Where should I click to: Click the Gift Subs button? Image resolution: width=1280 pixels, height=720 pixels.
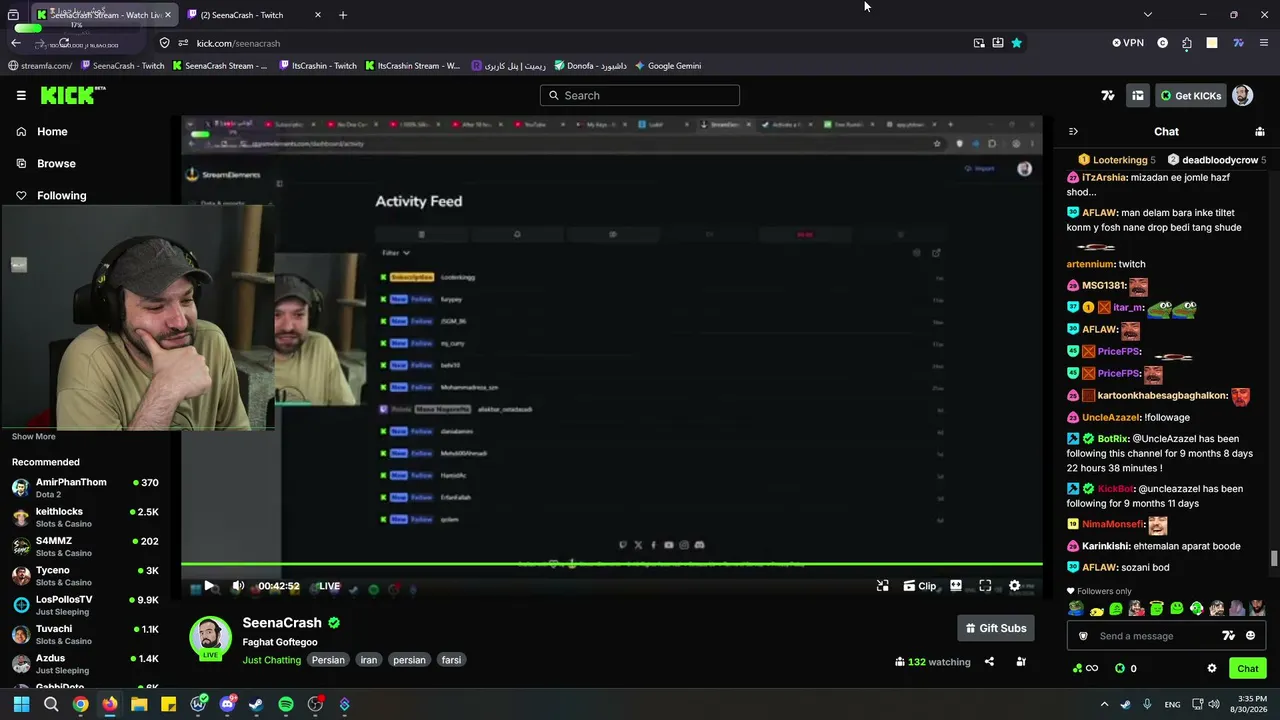(x=995, y=628)
